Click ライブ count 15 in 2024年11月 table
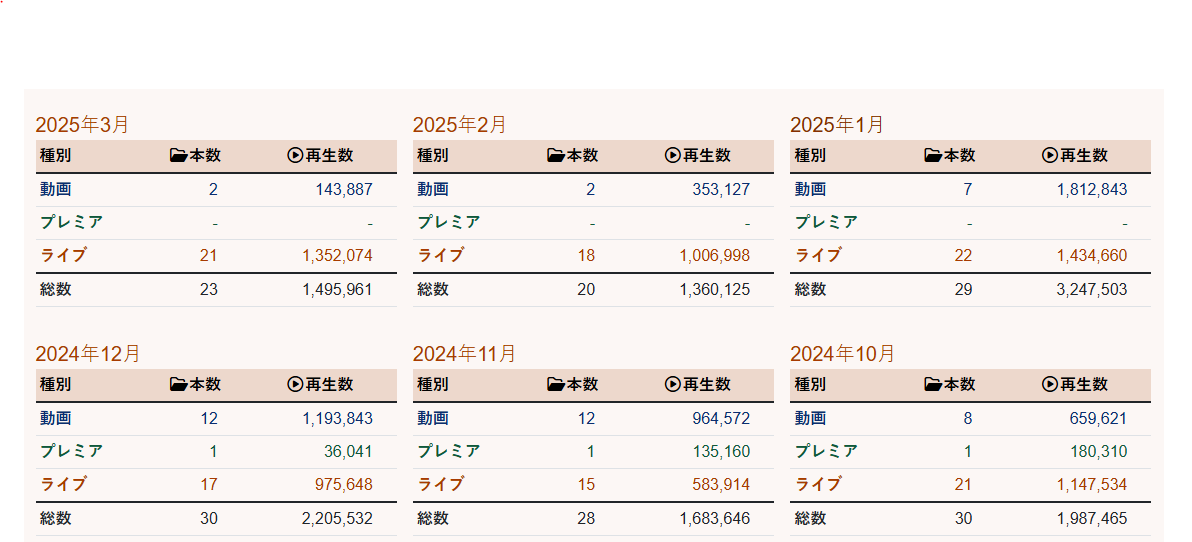The width and height of the screenshot is (1192, 542). [586, 484]
